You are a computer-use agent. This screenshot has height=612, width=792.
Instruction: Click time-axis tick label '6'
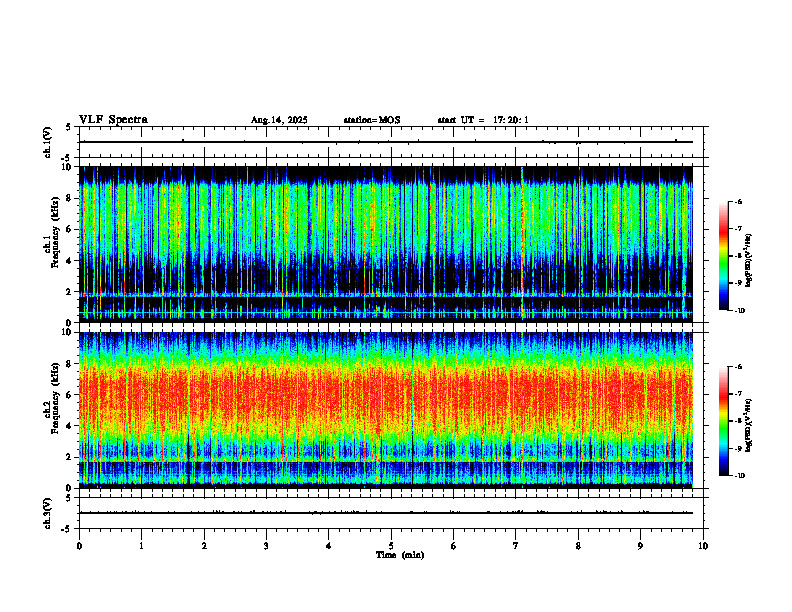(x=454, y=546)
